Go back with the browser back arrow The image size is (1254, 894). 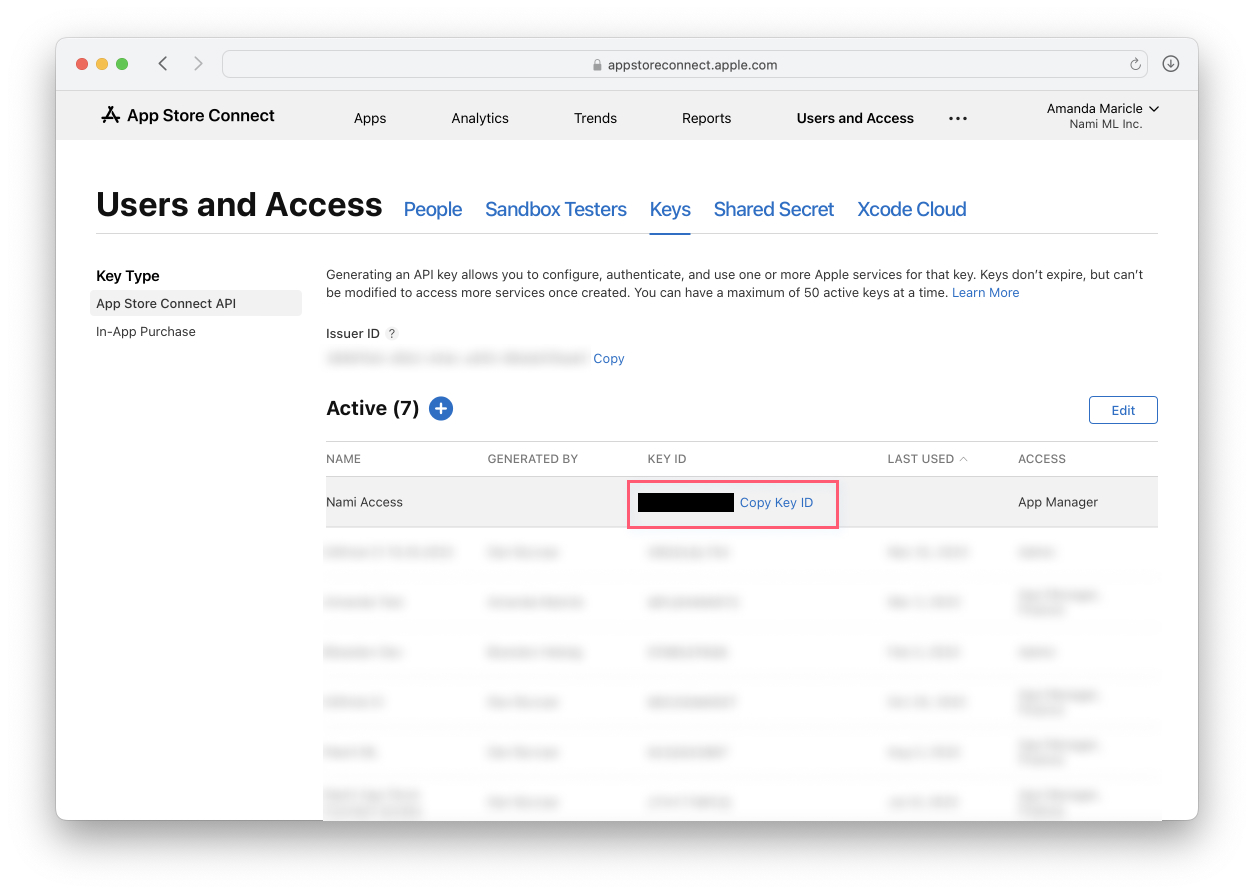pyautogui.click(x=163, y=64)
